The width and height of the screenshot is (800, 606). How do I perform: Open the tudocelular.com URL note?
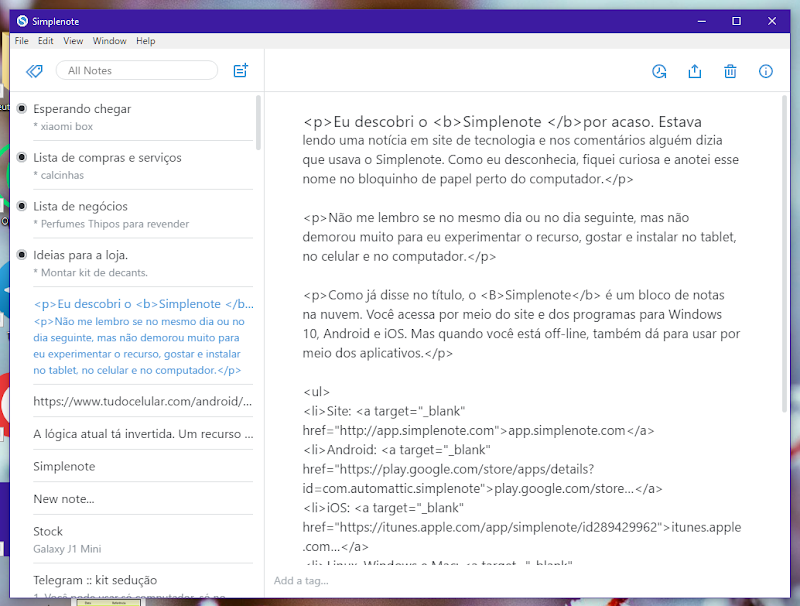point(143,401)
